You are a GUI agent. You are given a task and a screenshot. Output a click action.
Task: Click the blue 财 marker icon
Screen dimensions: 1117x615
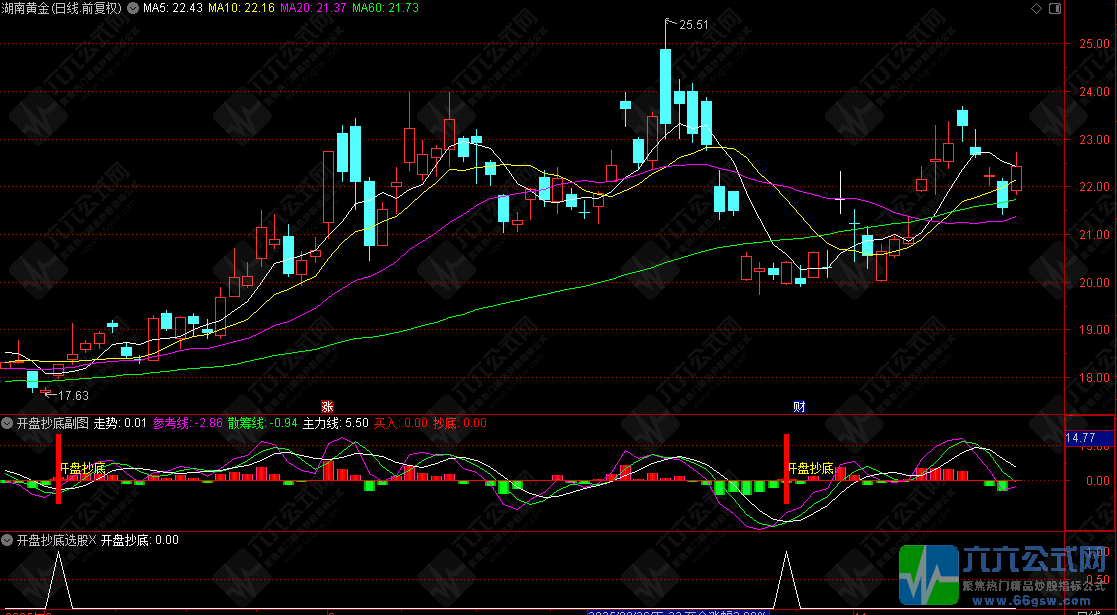tap(799, 407)
